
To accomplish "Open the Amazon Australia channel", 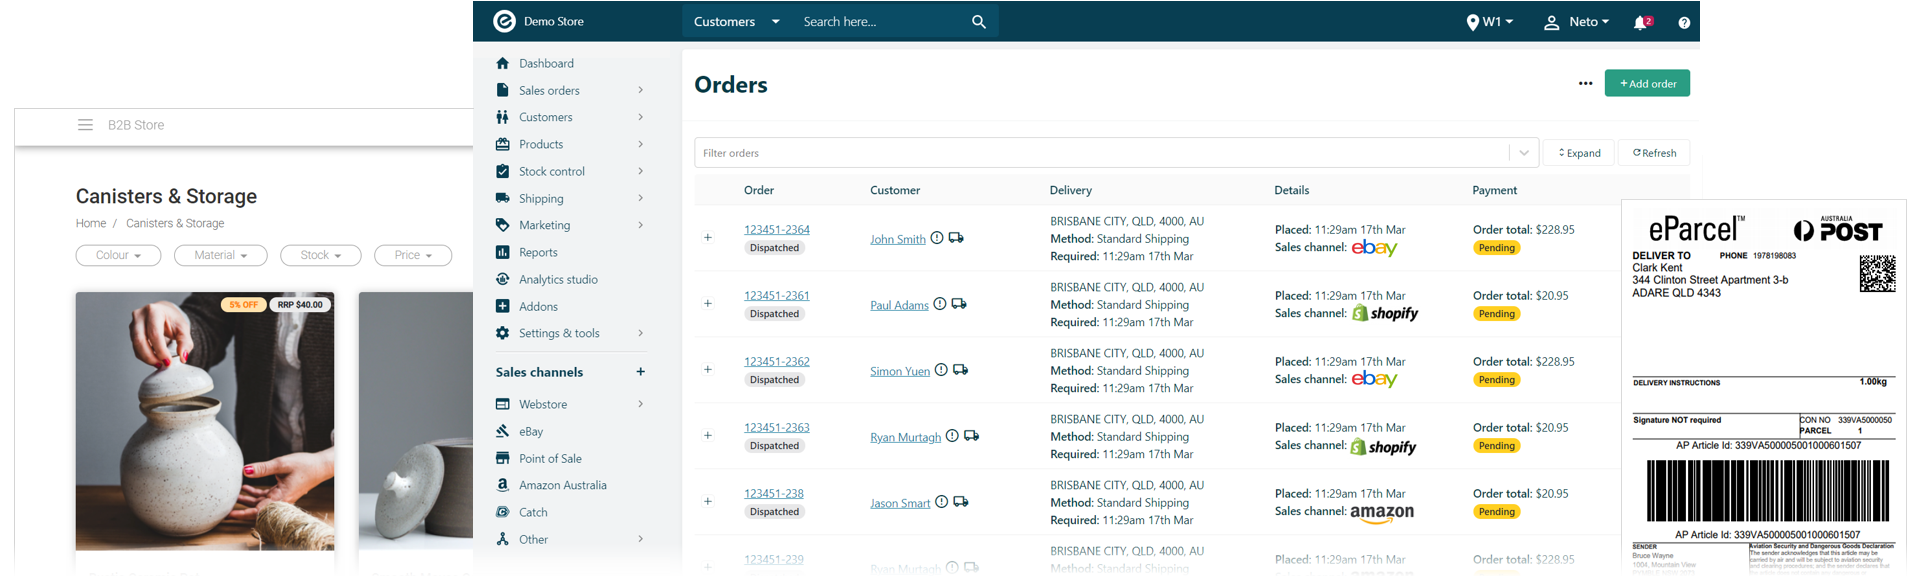I will 562,485.
